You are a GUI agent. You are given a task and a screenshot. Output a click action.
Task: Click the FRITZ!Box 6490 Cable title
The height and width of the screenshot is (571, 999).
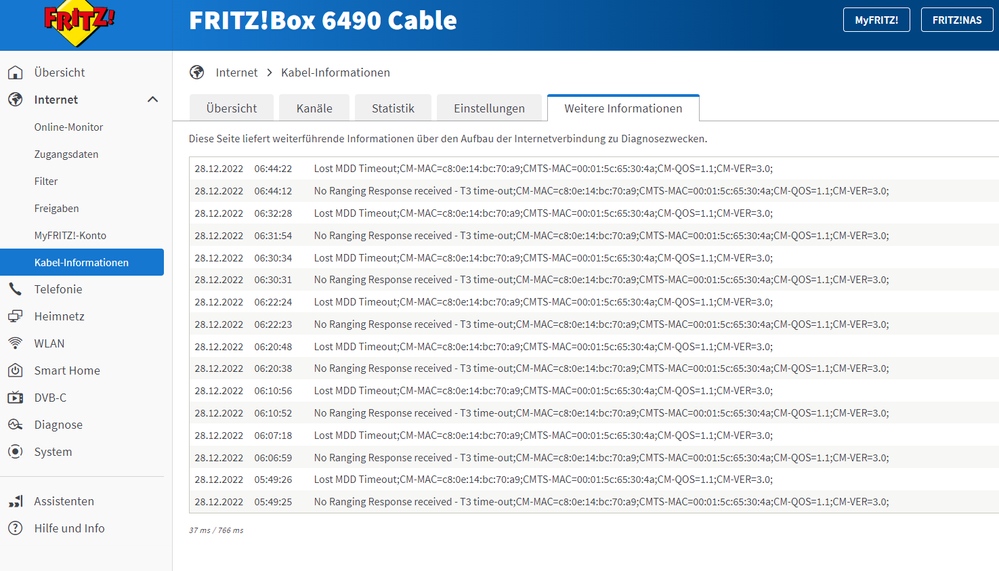323,20
